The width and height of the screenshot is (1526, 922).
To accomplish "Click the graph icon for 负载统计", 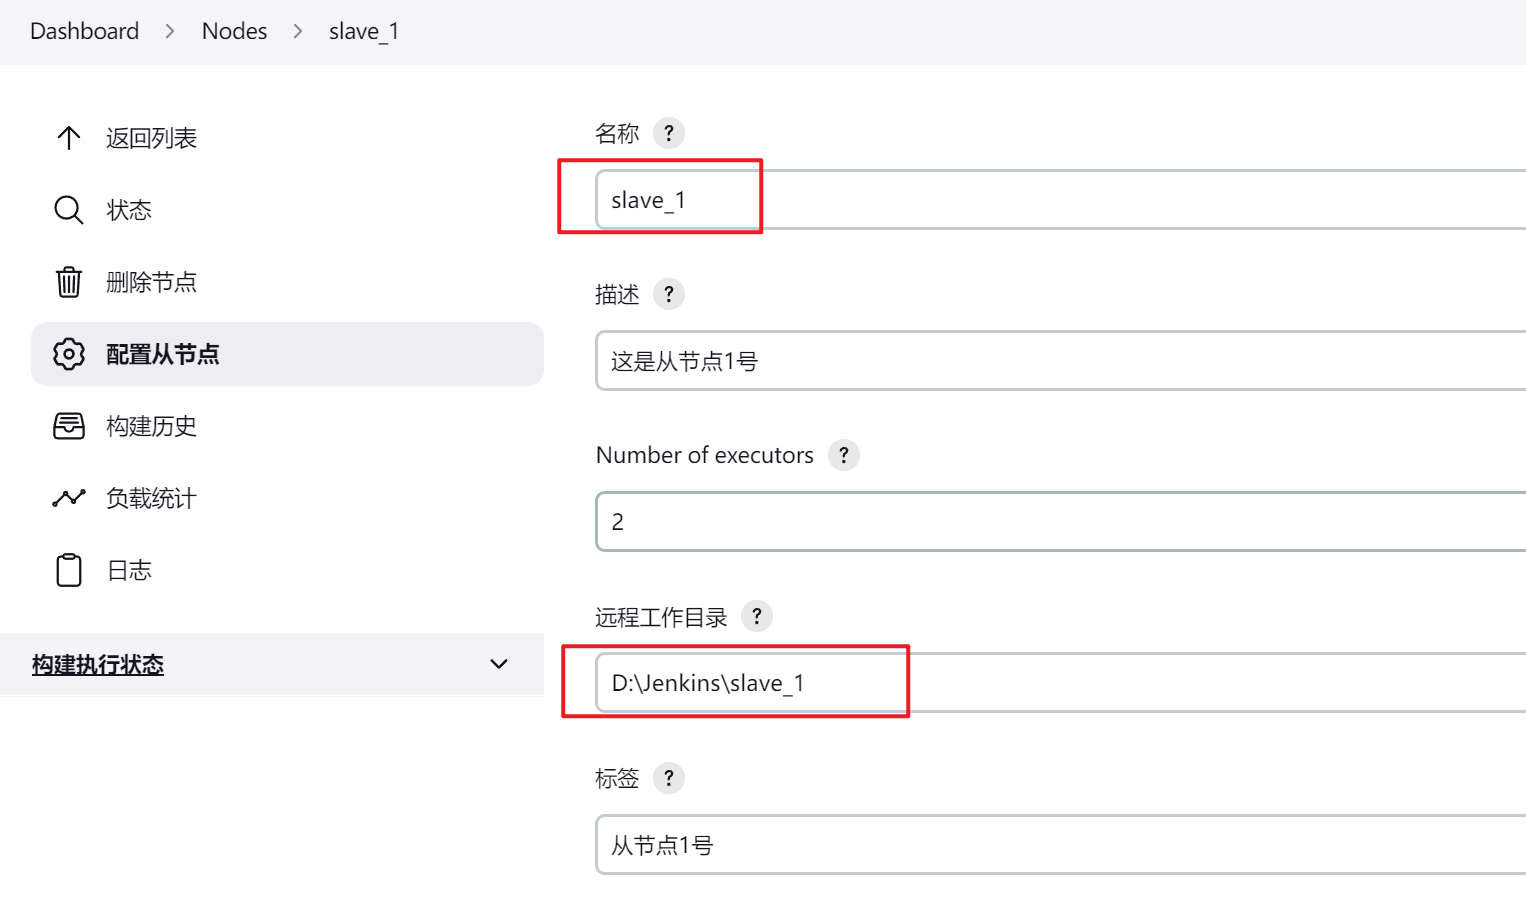I will click(x=69, y=498).
